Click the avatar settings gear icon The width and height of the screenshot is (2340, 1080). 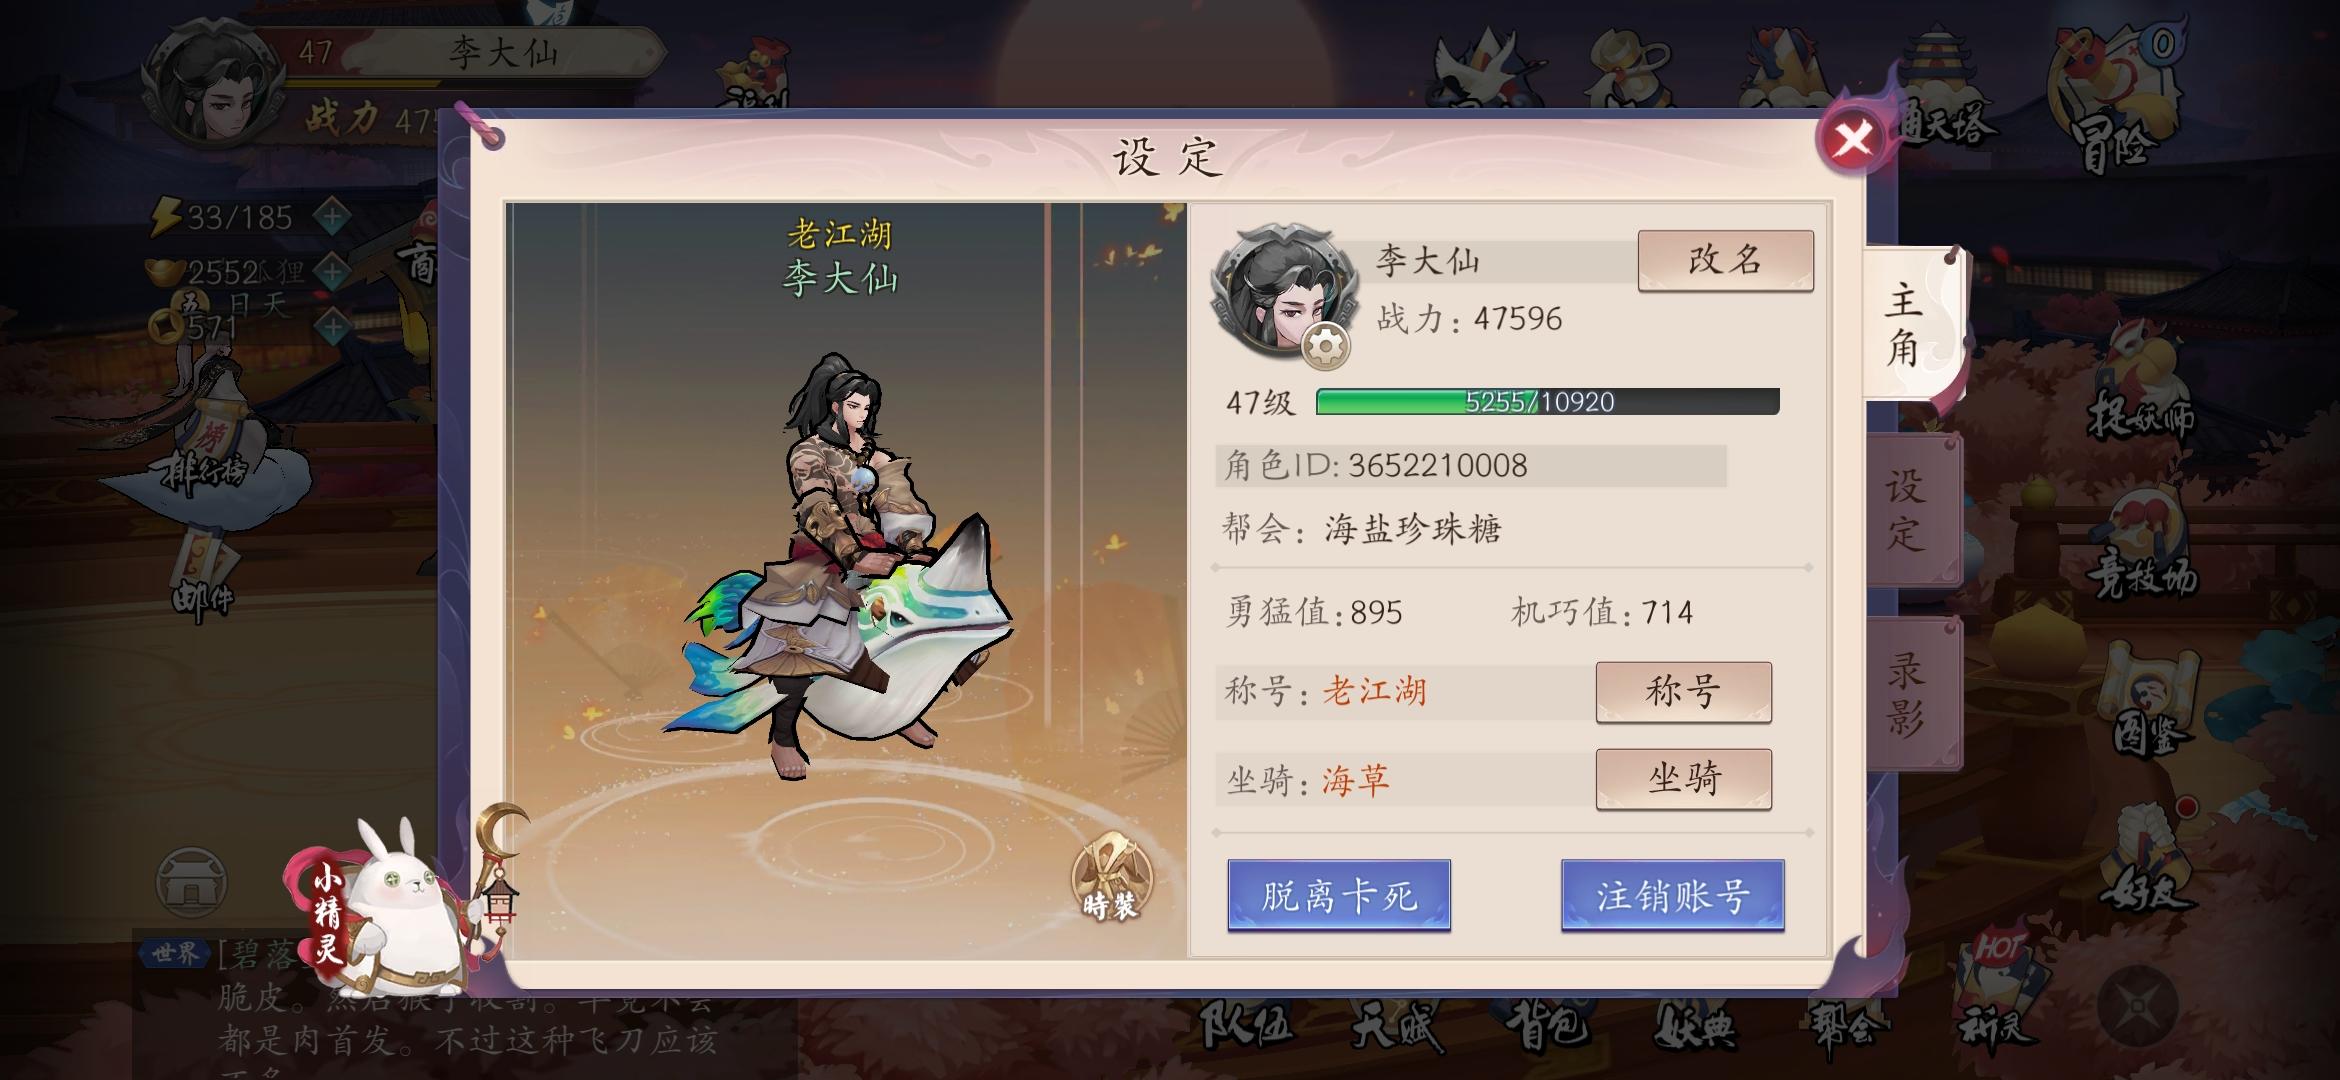click(x=1326, y=347)
